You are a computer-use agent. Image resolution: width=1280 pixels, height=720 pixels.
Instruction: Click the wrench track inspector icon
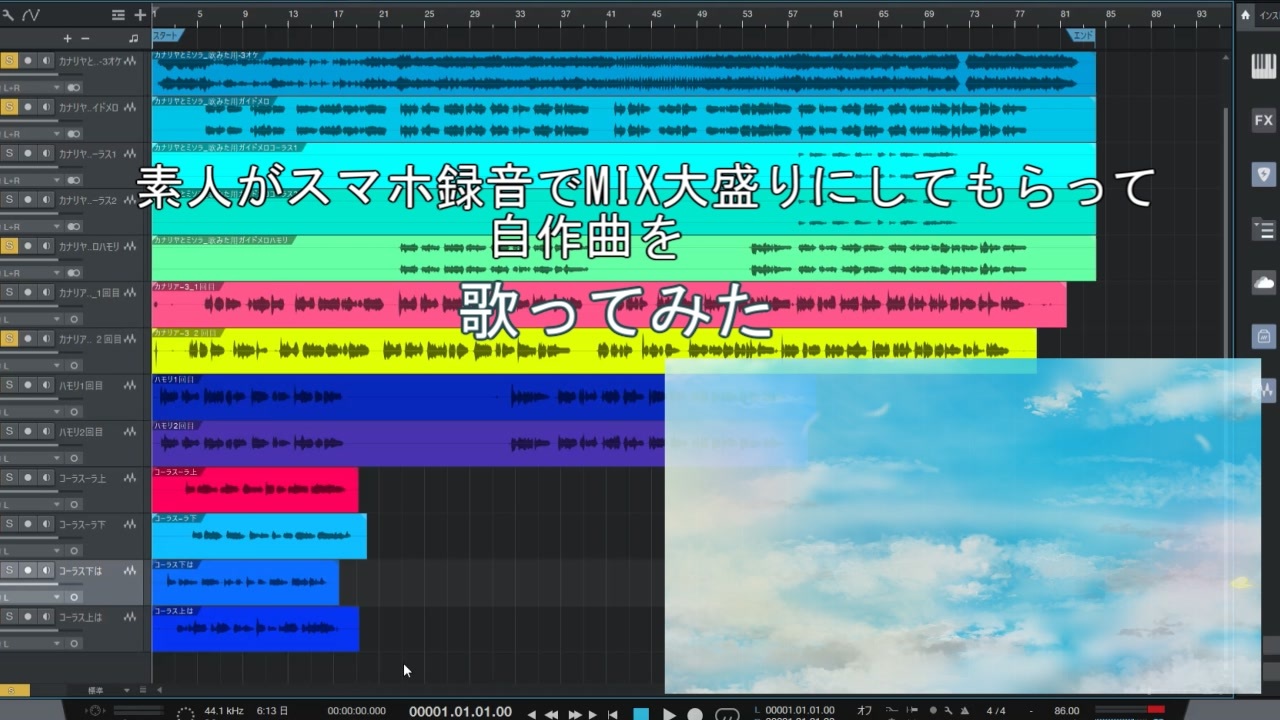[x=9, y=14]
